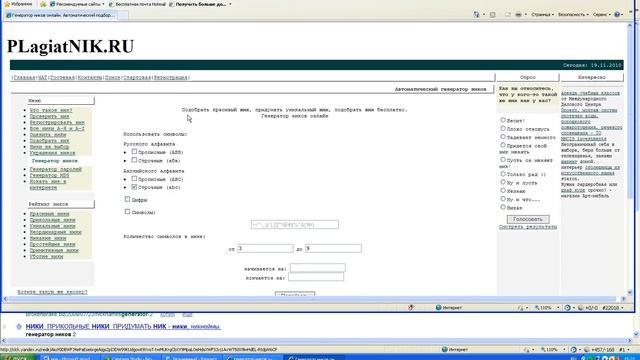Click the page horizontal scrollbar

pyautogui.click(x=313, y=299)
